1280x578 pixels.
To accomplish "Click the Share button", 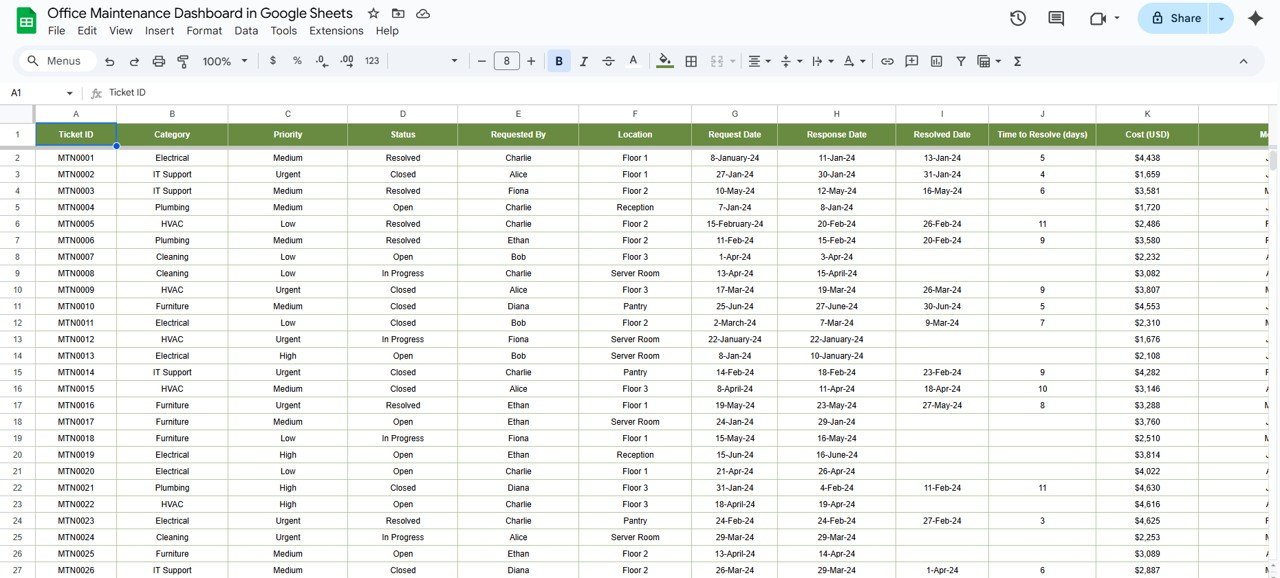I will point(1180,18).
